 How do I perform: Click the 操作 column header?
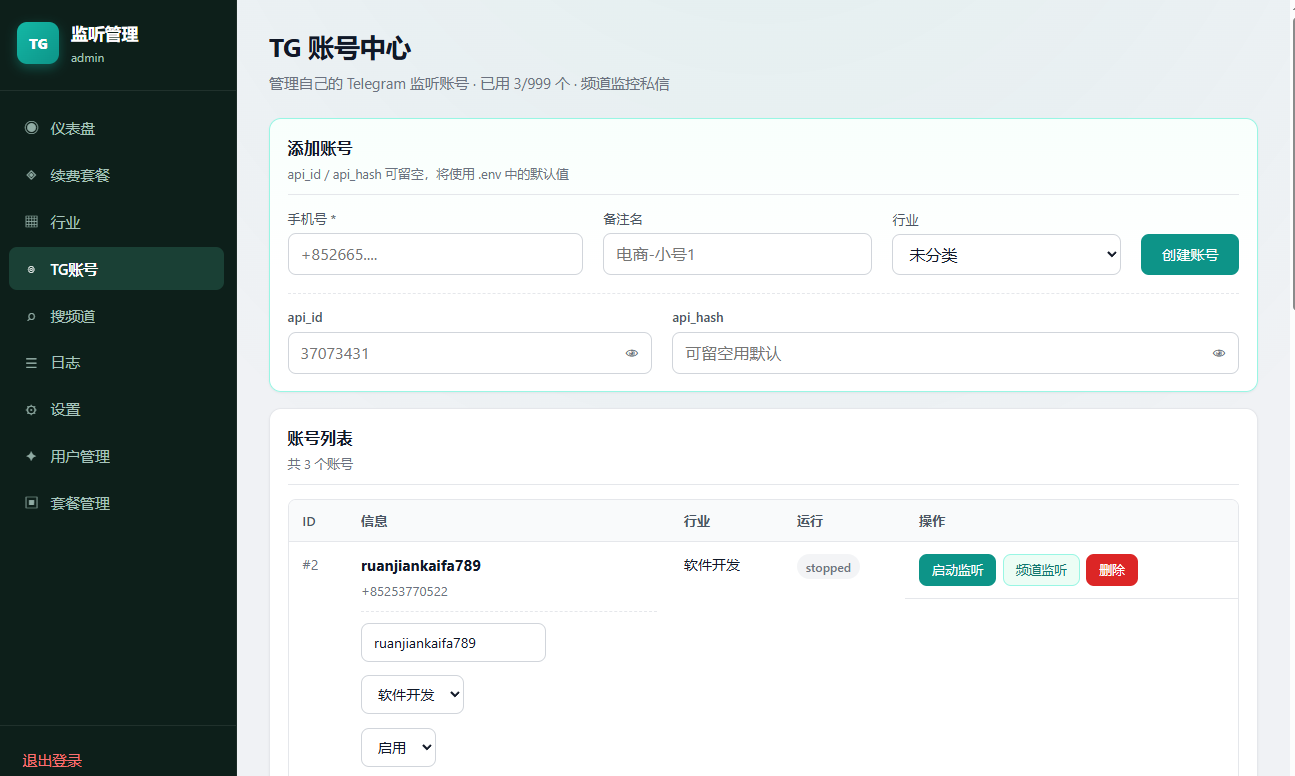(x=932, y=521)
